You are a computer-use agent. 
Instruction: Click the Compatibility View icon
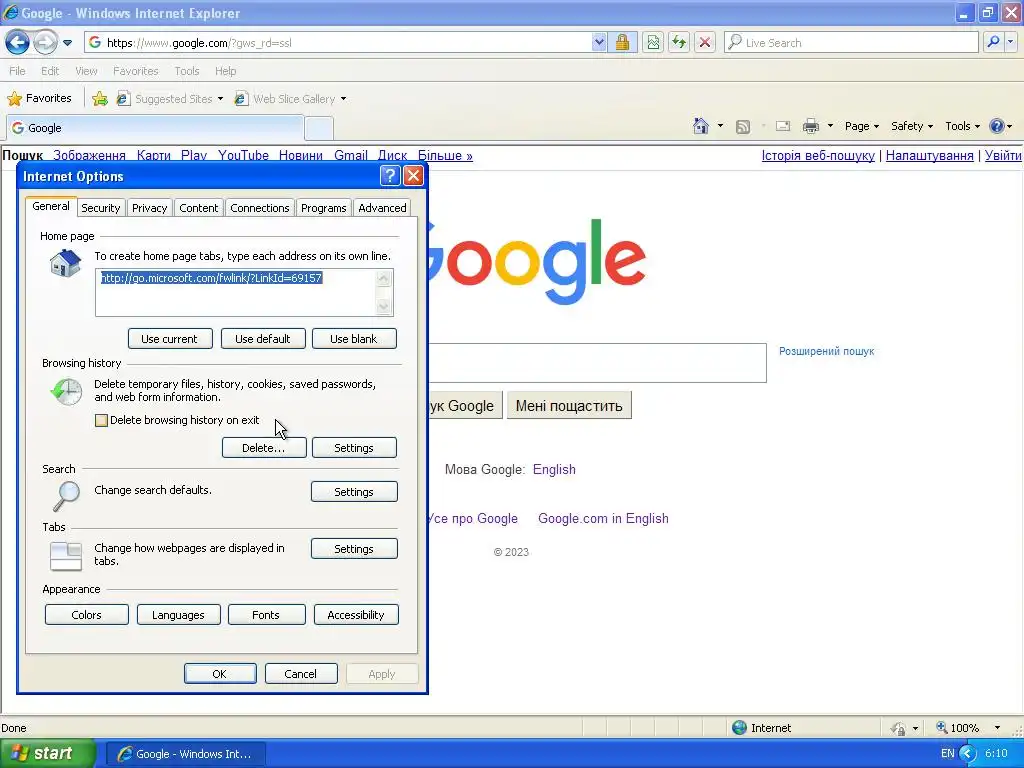653,42
